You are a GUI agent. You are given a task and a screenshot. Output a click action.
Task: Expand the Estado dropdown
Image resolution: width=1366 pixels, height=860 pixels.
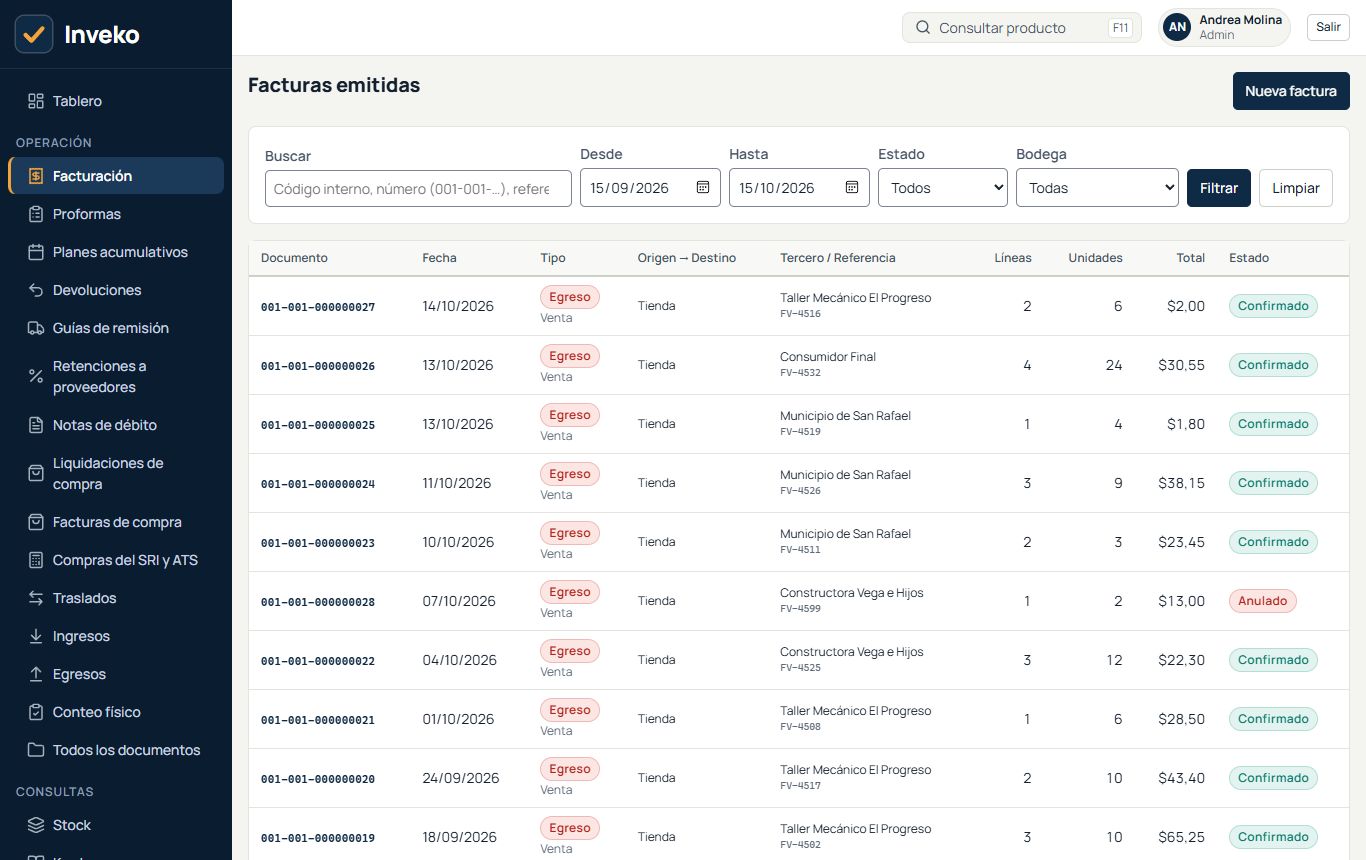coord(943,188)
